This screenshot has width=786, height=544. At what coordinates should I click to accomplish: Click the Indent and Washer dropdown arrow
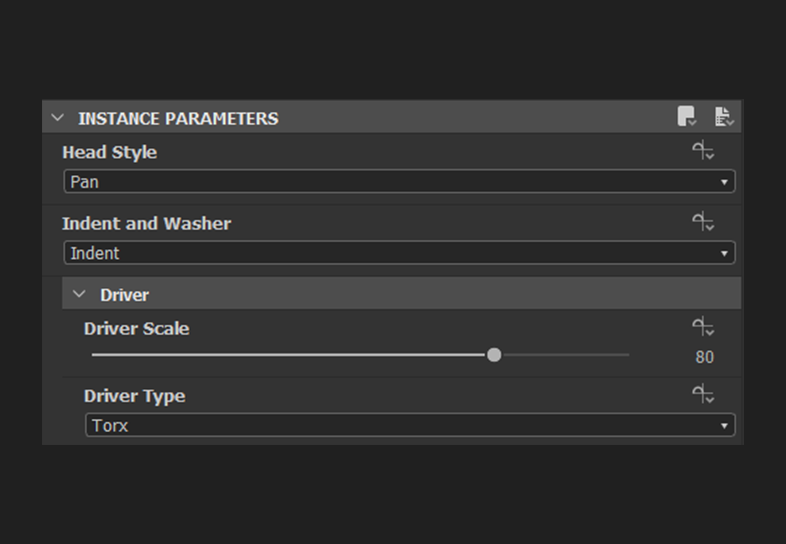coord(724,254)
